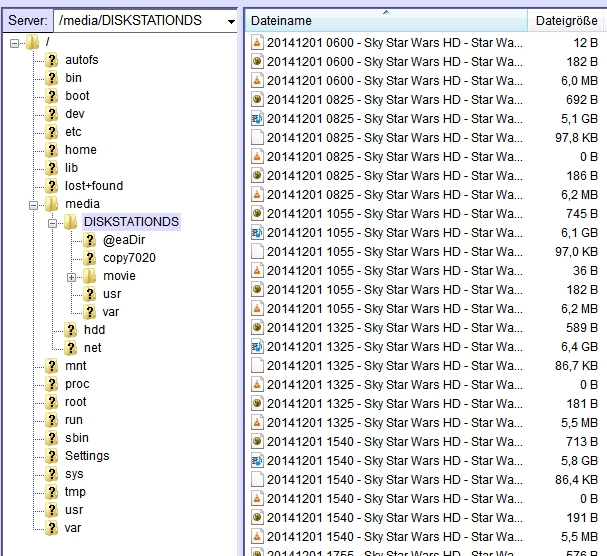Select the home directory
This screenshot has width=607, height=556.
tap(81, 150)
